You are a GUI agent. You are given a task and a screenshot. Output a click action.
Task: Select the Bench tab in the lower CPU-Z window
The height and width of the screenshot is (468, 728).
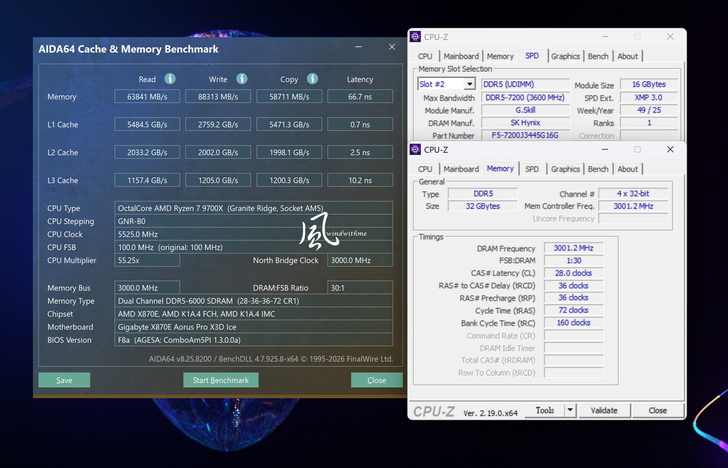(x=598, y=169)
